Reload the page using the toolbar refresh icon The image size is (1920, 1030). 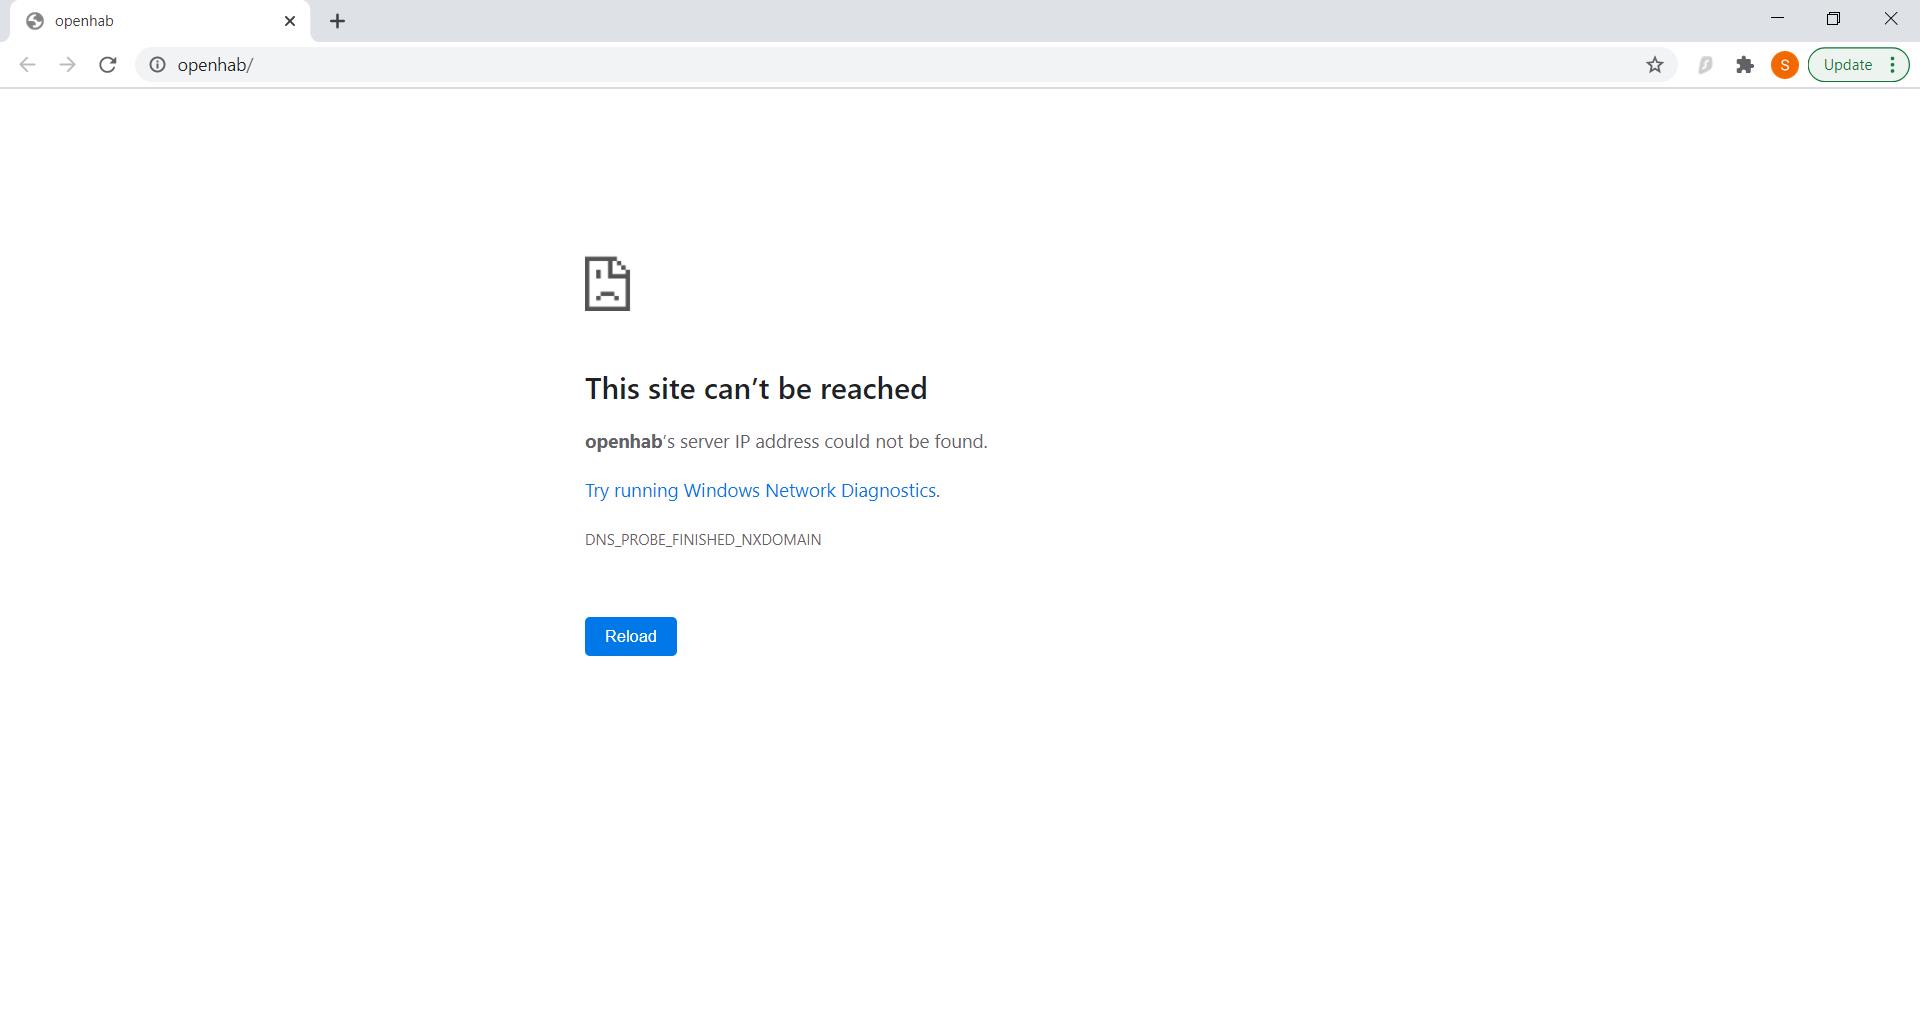pos(108,65)
